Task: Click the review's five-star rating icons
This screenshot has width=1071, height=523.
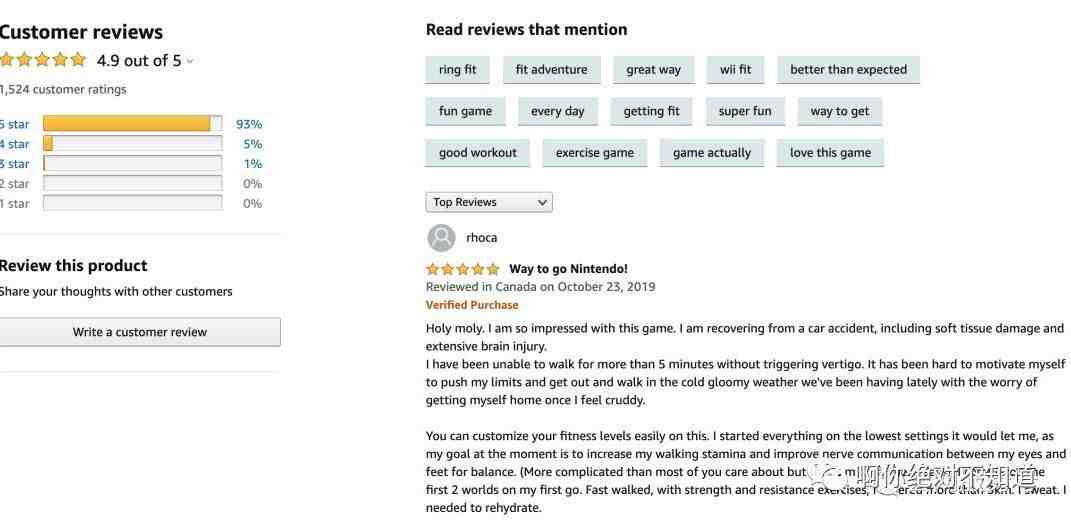Action: (x=462, y=269)
